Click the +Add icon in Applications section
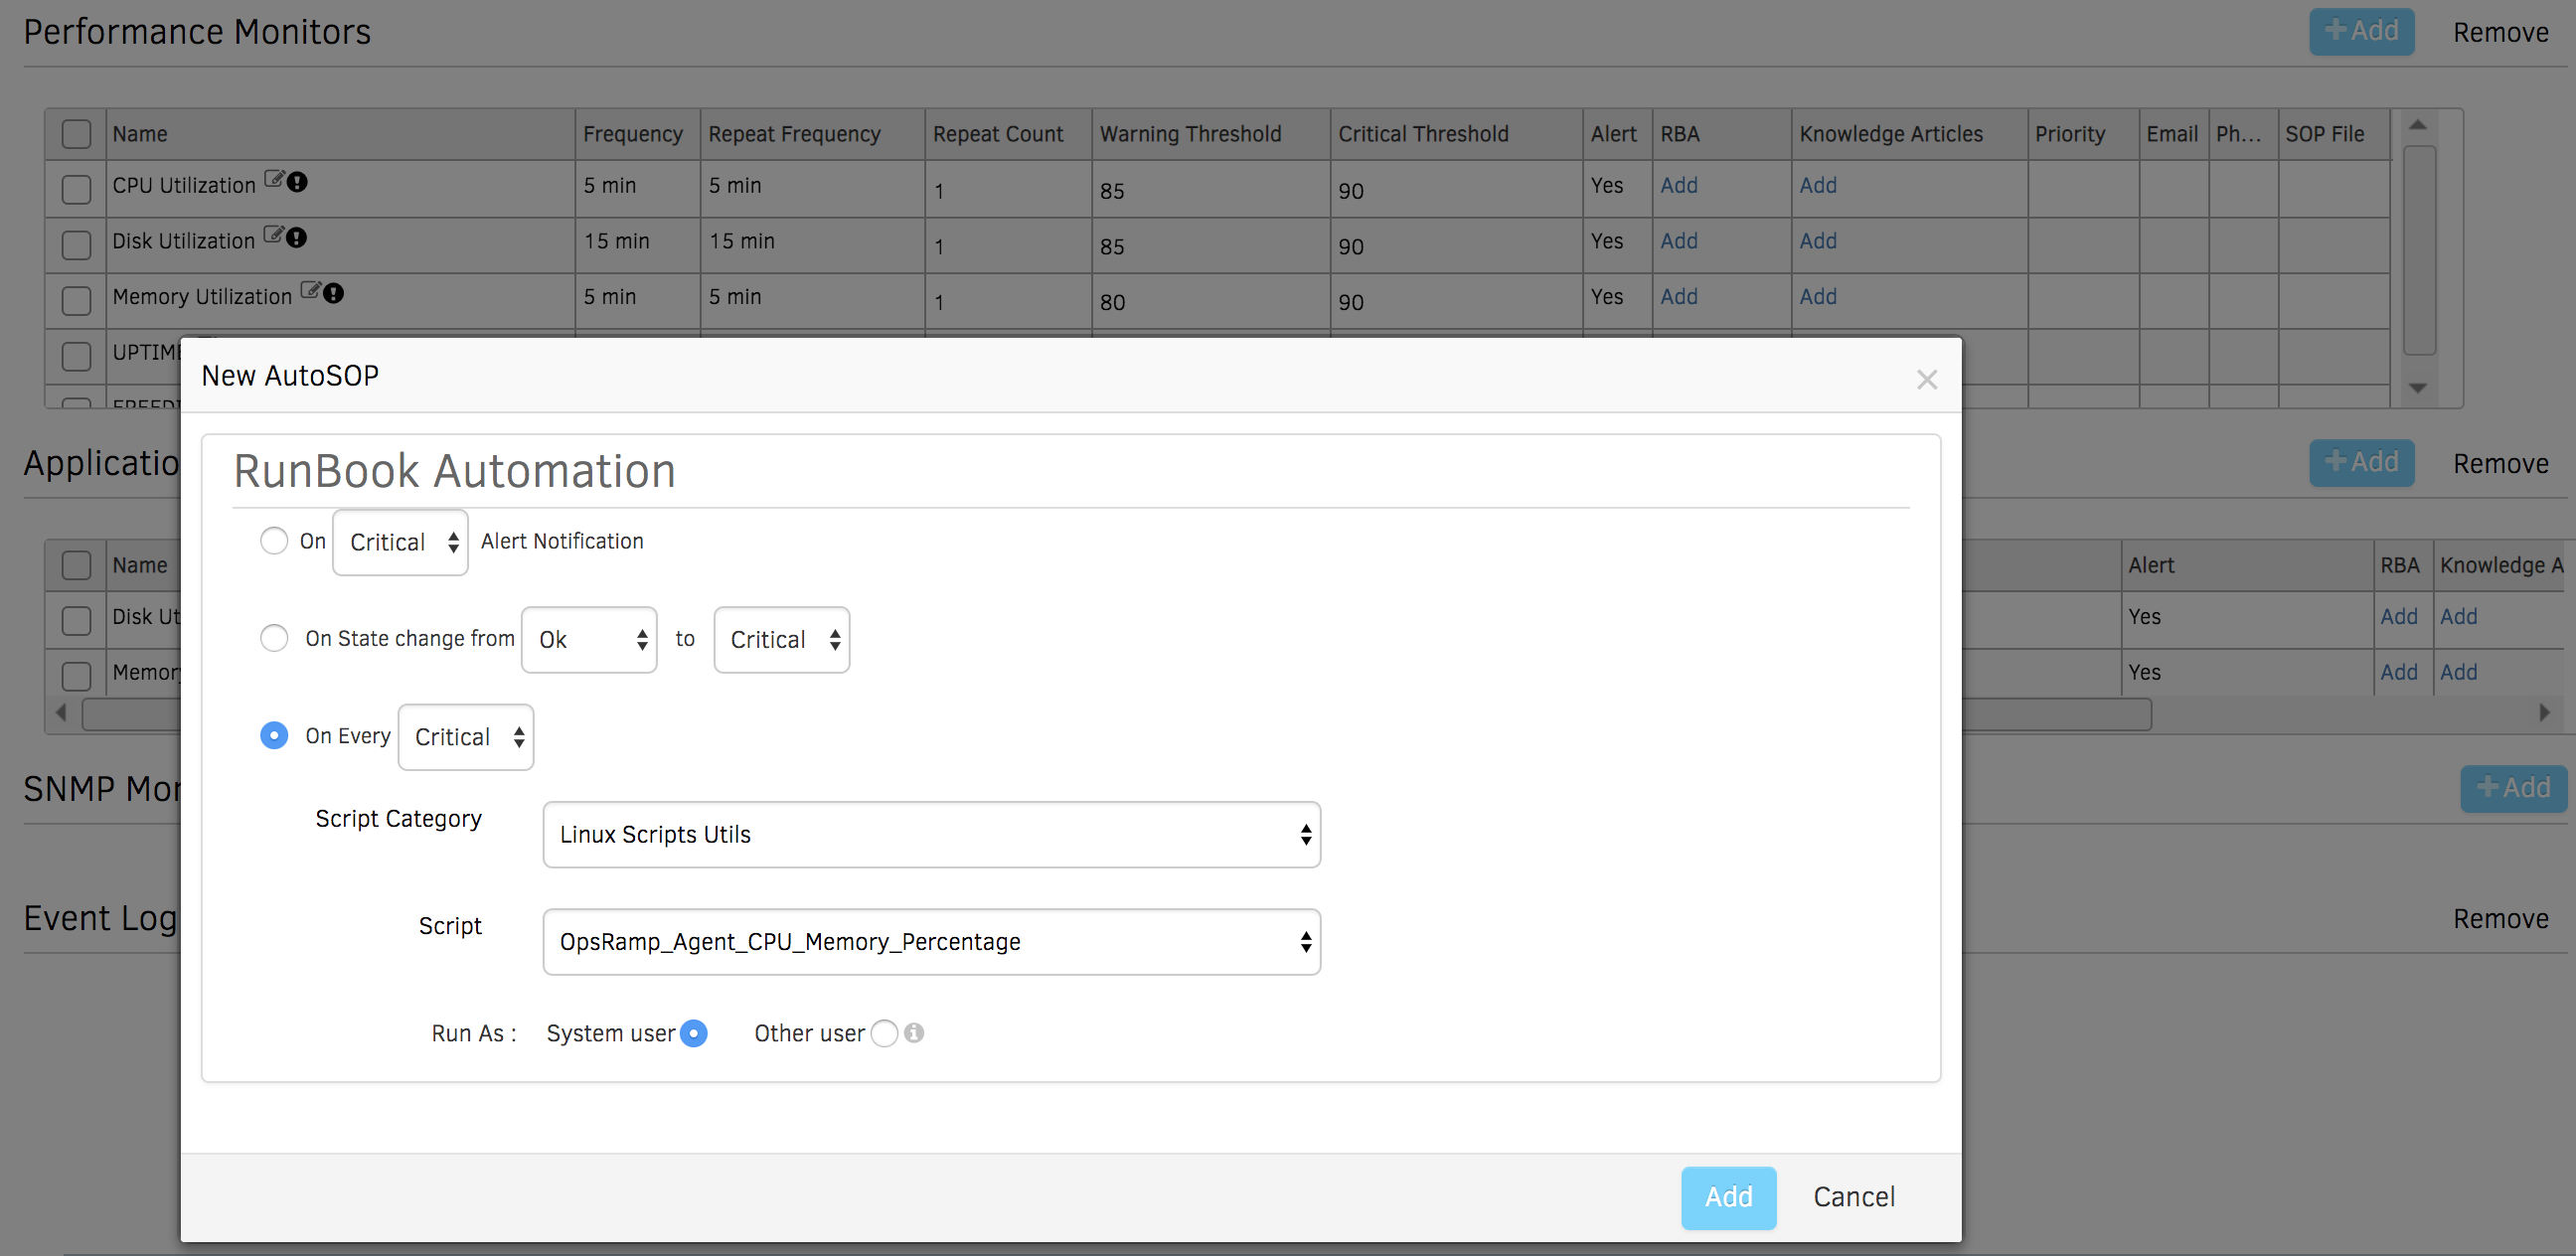 click(2361, 462)
